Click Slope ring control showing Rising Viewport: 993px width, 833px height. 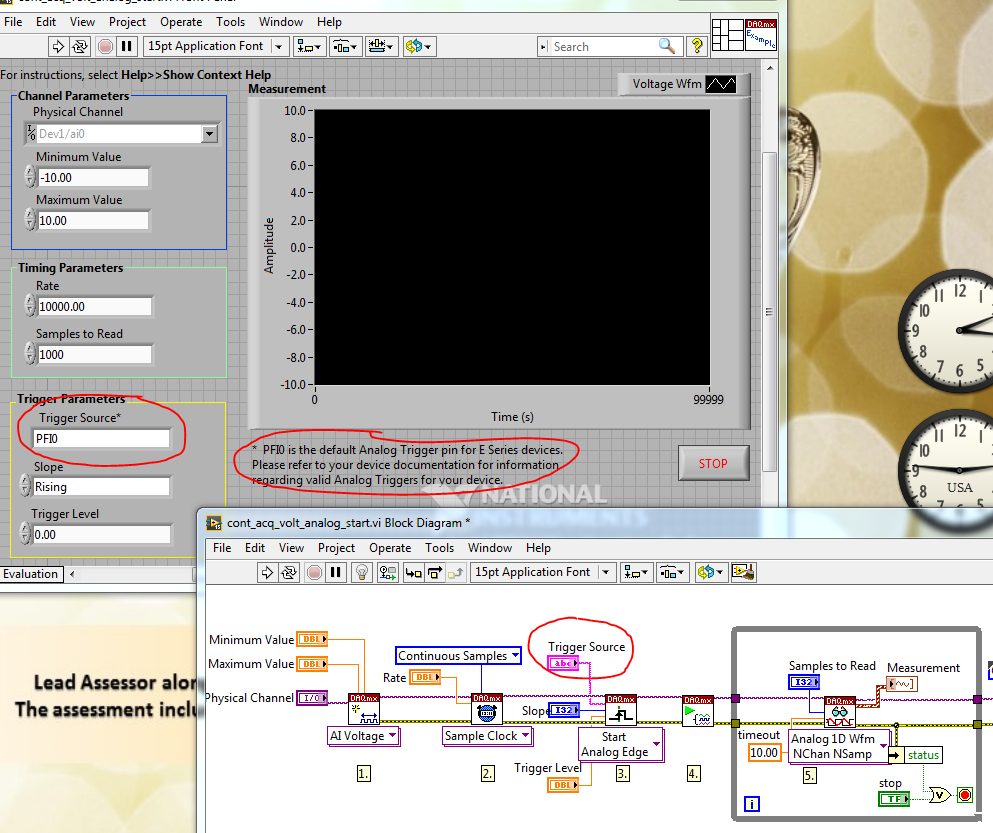pyautogui.click(x=101, y=487)
